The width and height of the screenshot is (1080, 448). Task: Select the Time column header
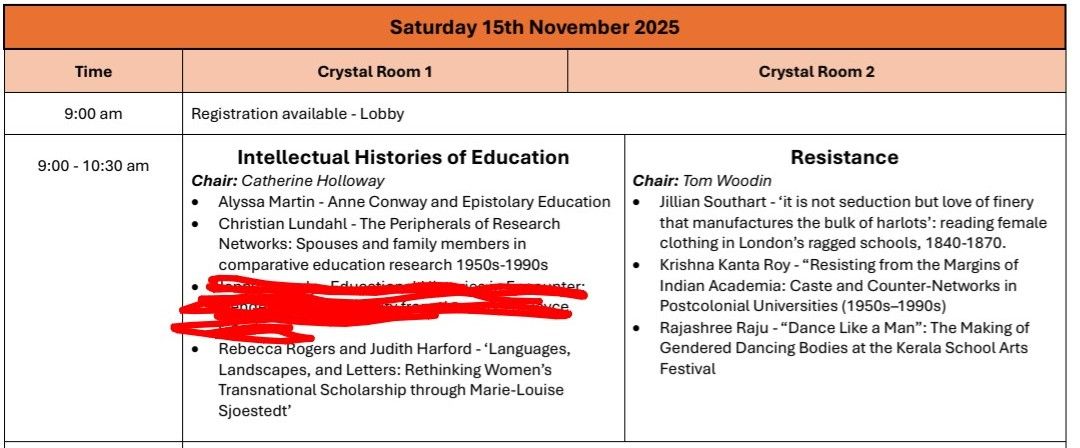point(93,72)
